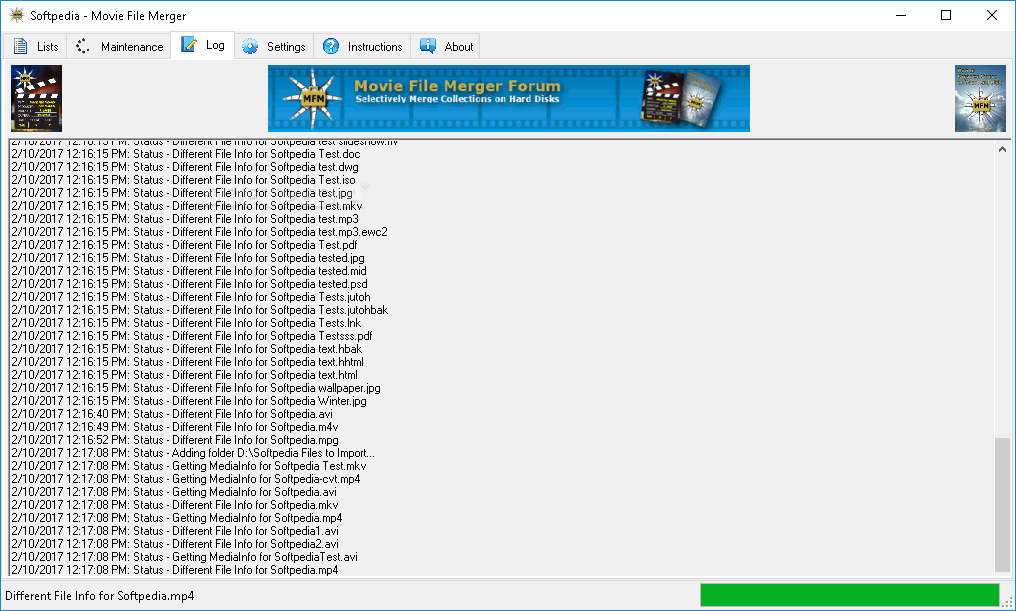This screenshot has height=611, width=1016.
Task: Select Getting MediaInfo line for Softpedia.mp4
Action: click(x=176, y=517)
